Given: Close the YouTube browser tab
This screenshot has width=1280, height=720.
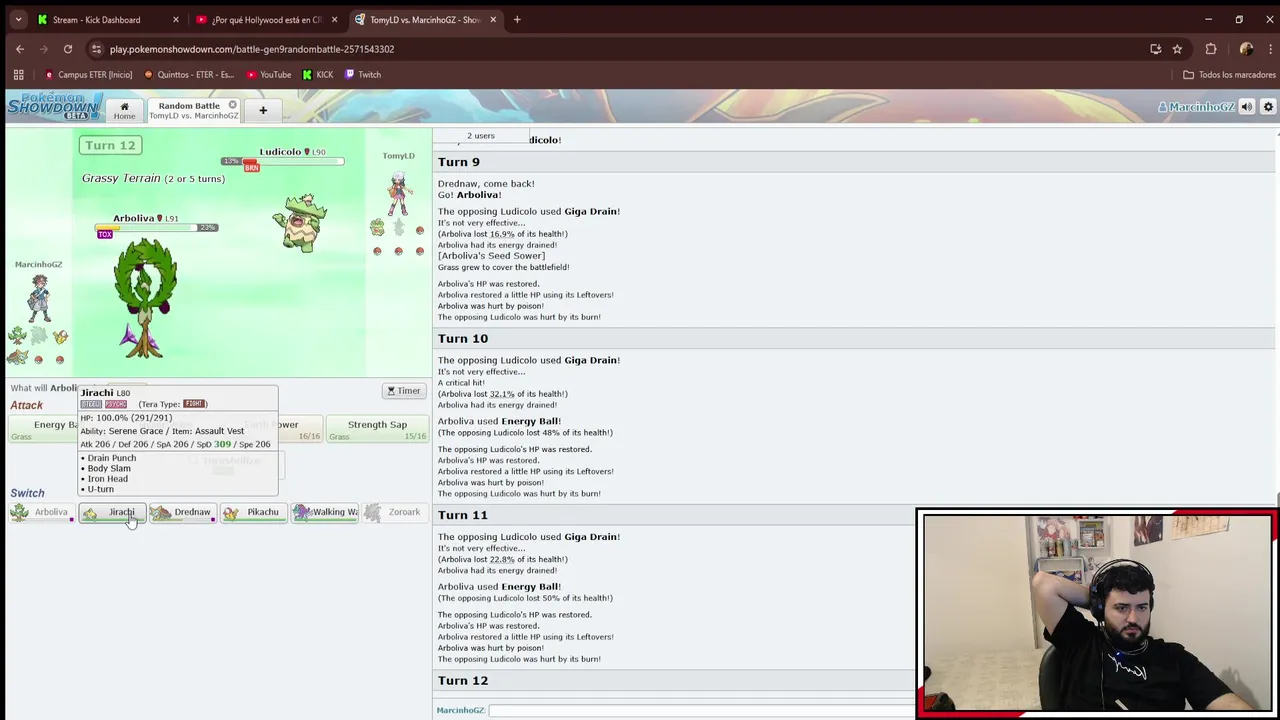Looking at the screenshot, I should [x=334, y=19].
